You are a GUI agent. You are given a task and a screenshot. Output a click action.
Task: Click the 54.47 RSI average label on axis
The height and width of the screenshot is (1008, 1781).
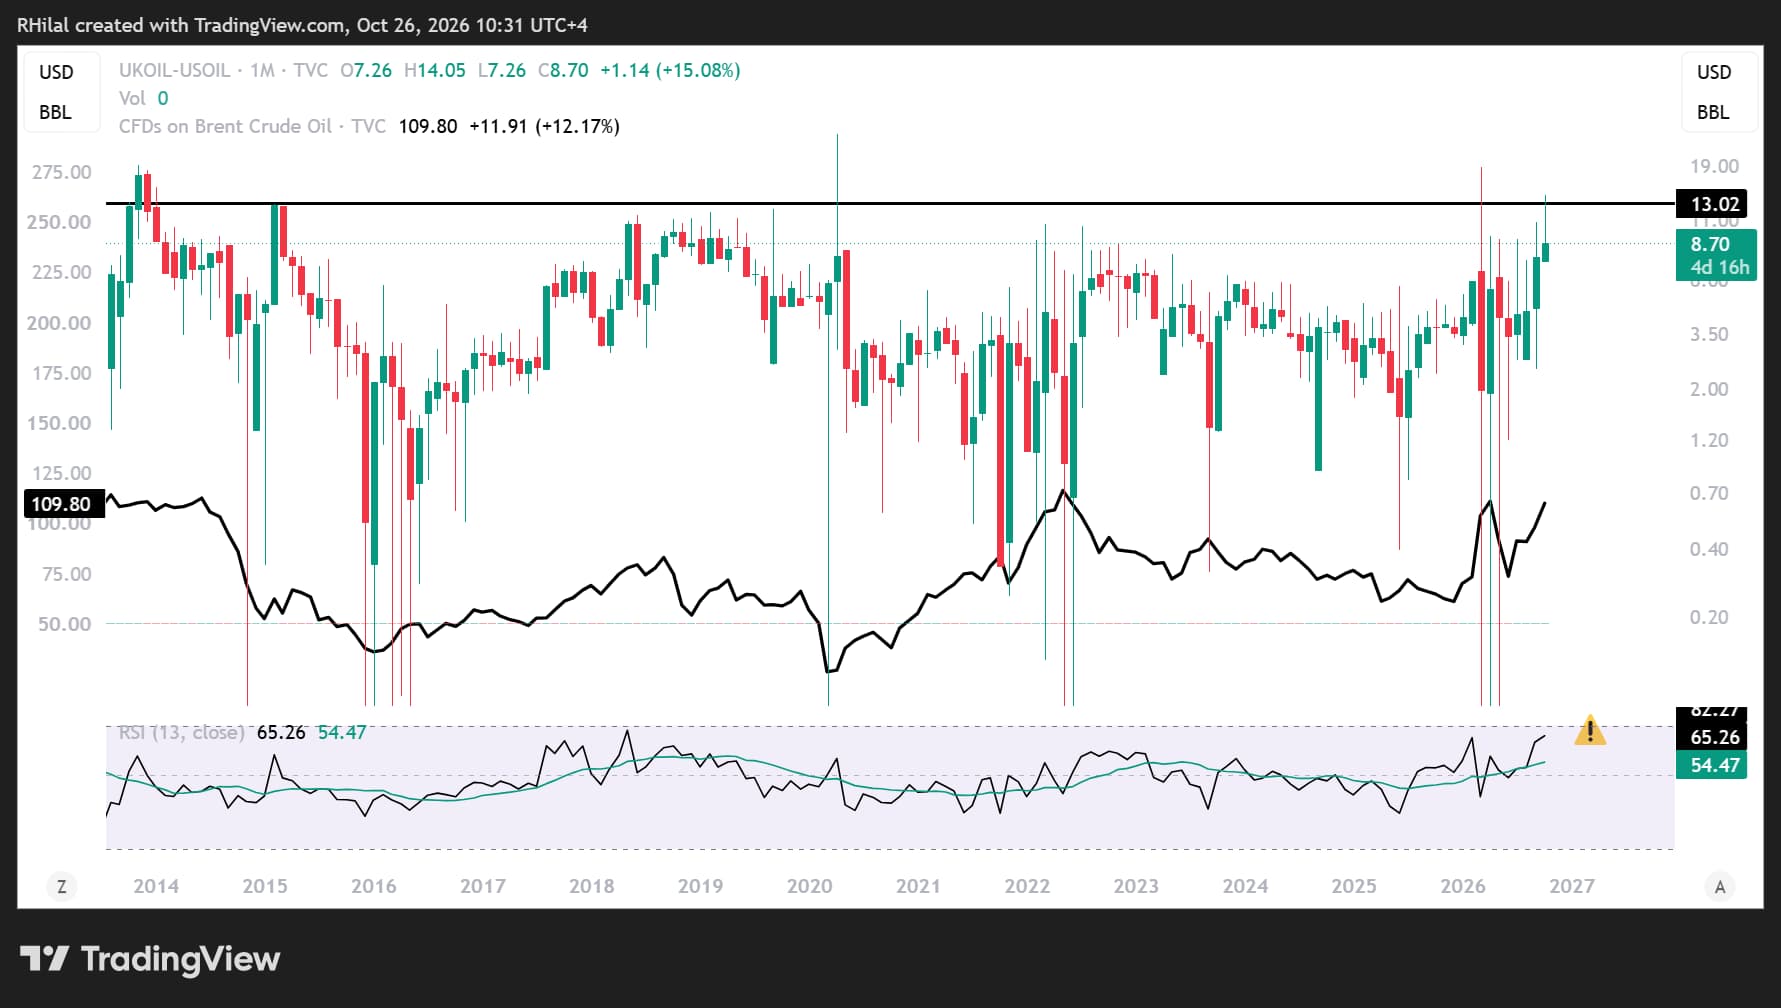1713,765
